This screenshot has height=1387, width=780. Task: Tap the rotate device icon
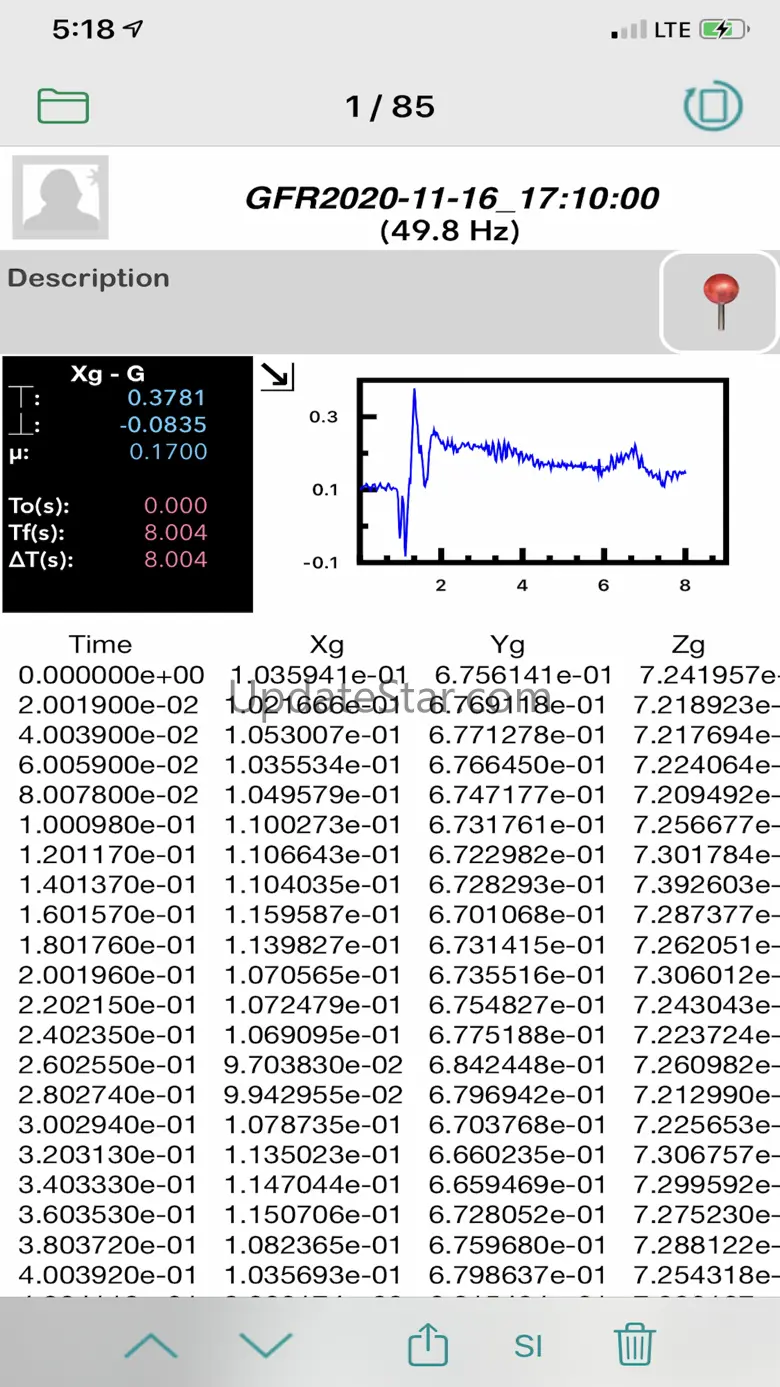coord(712,105)
